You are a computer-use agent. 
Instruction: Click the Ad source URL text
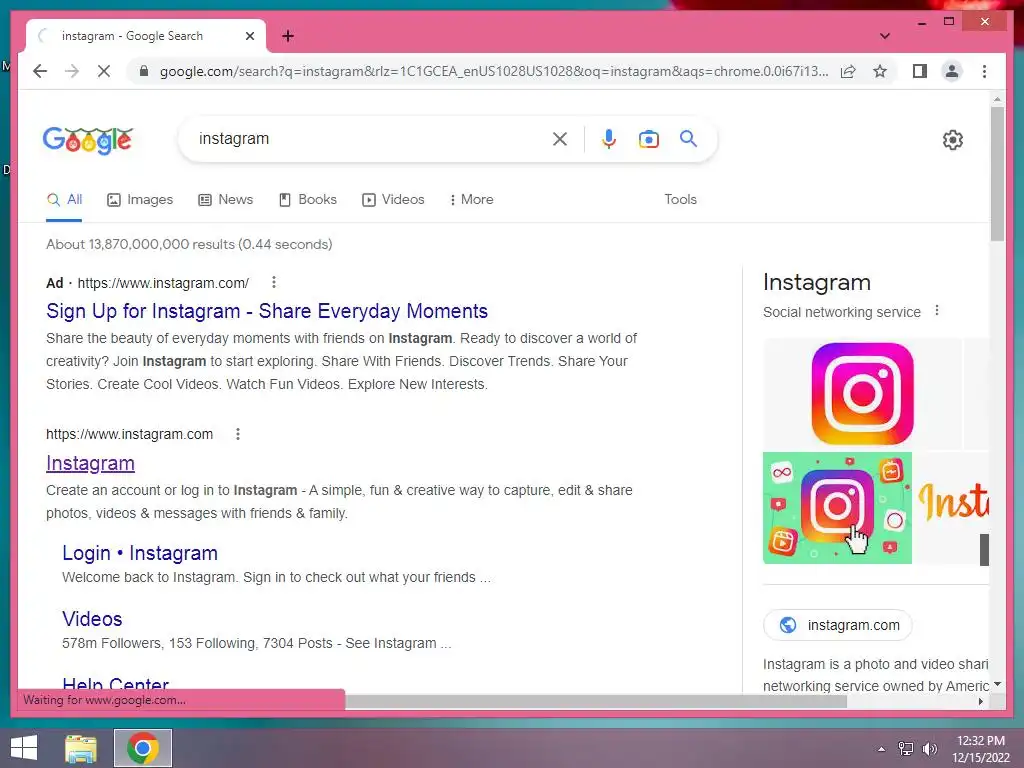163,283
